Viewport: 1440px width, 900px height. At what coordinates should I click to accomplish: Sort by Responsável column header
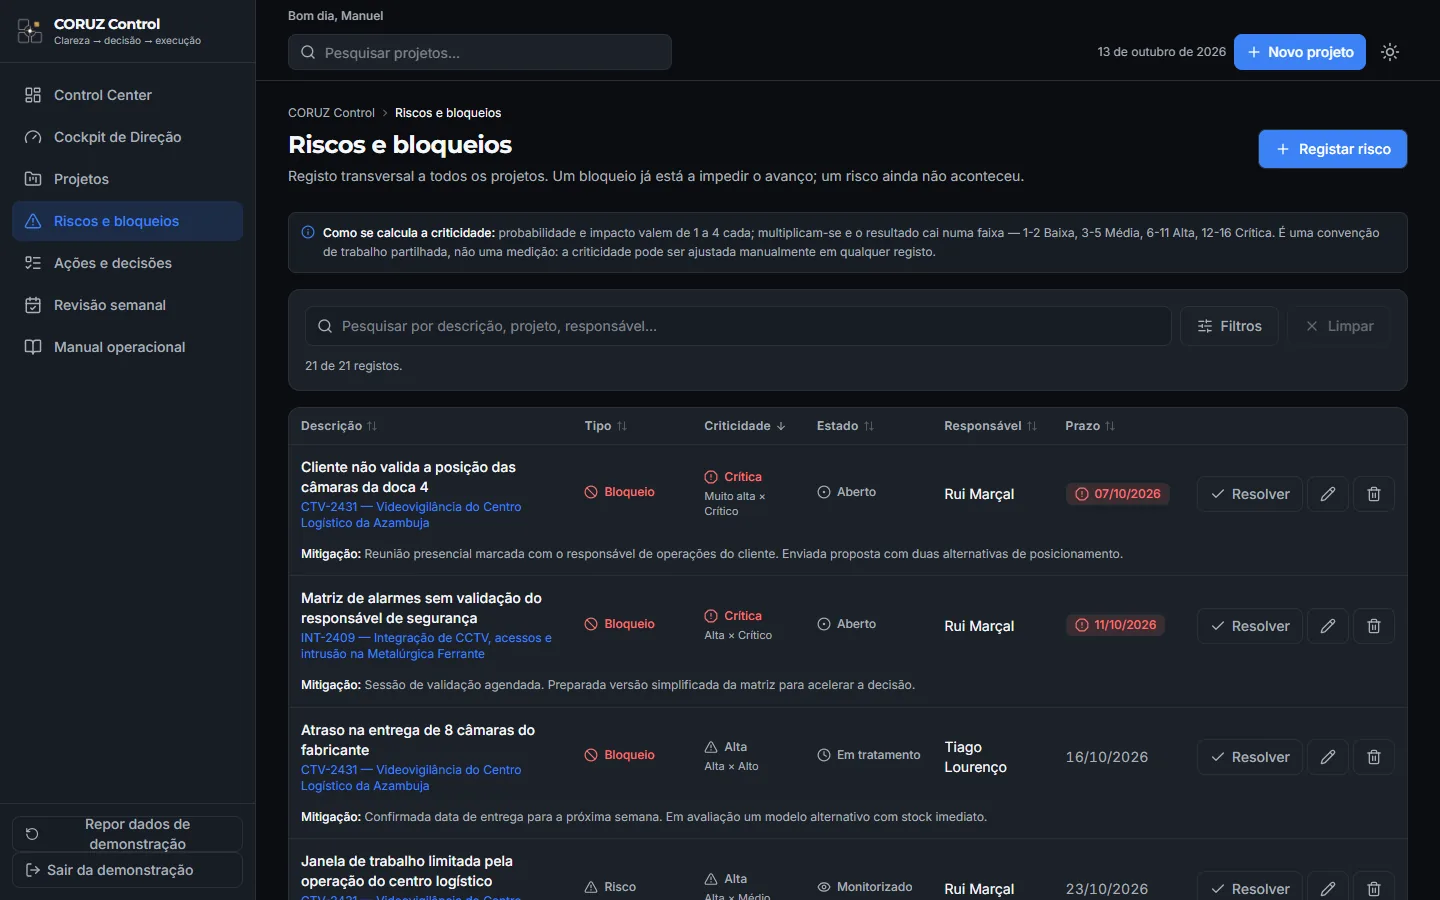pos(991,426)
